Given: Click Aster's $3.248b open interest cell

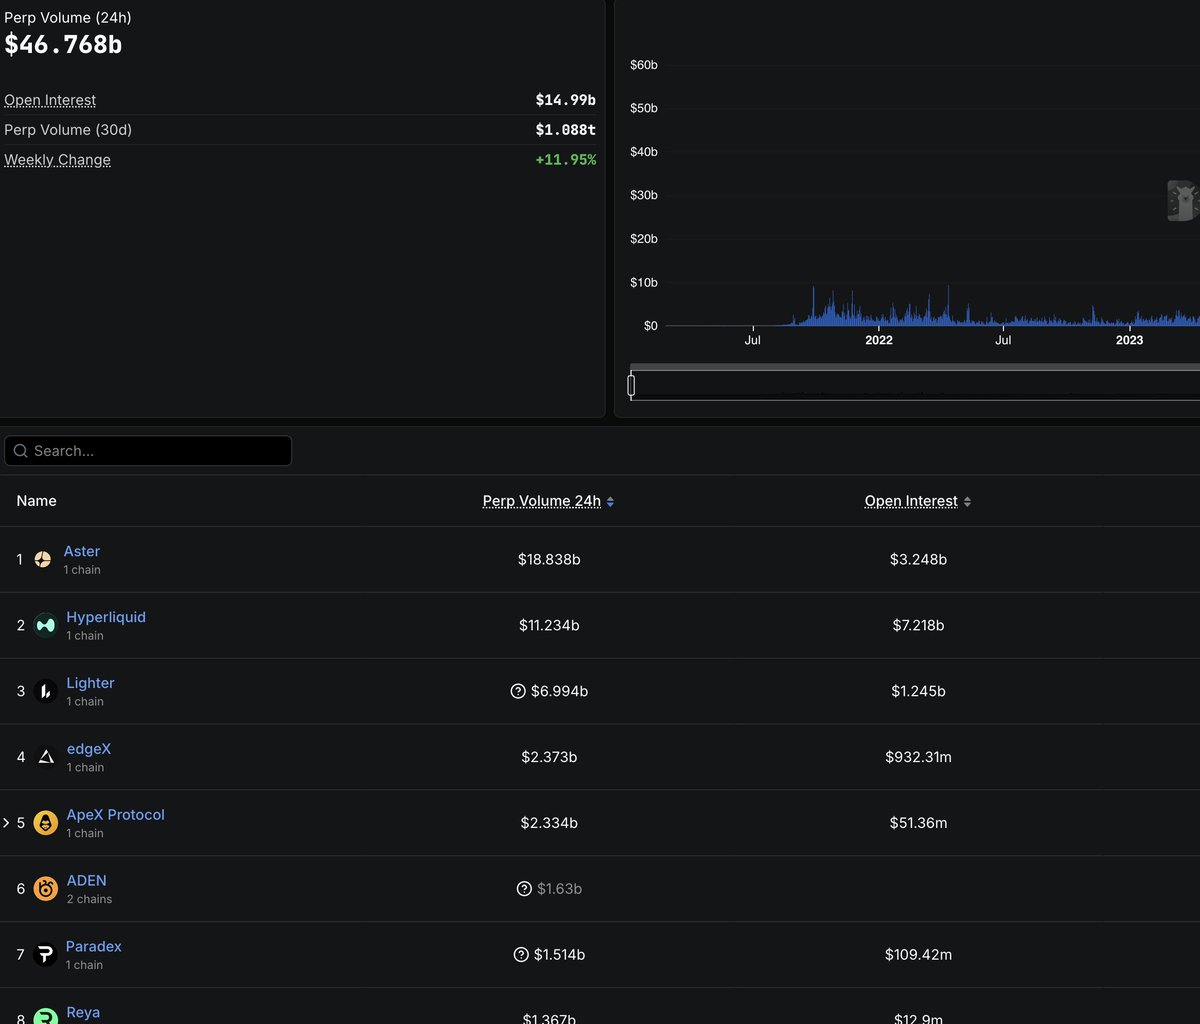Looking at the screenshot, I should pos(918,559).
